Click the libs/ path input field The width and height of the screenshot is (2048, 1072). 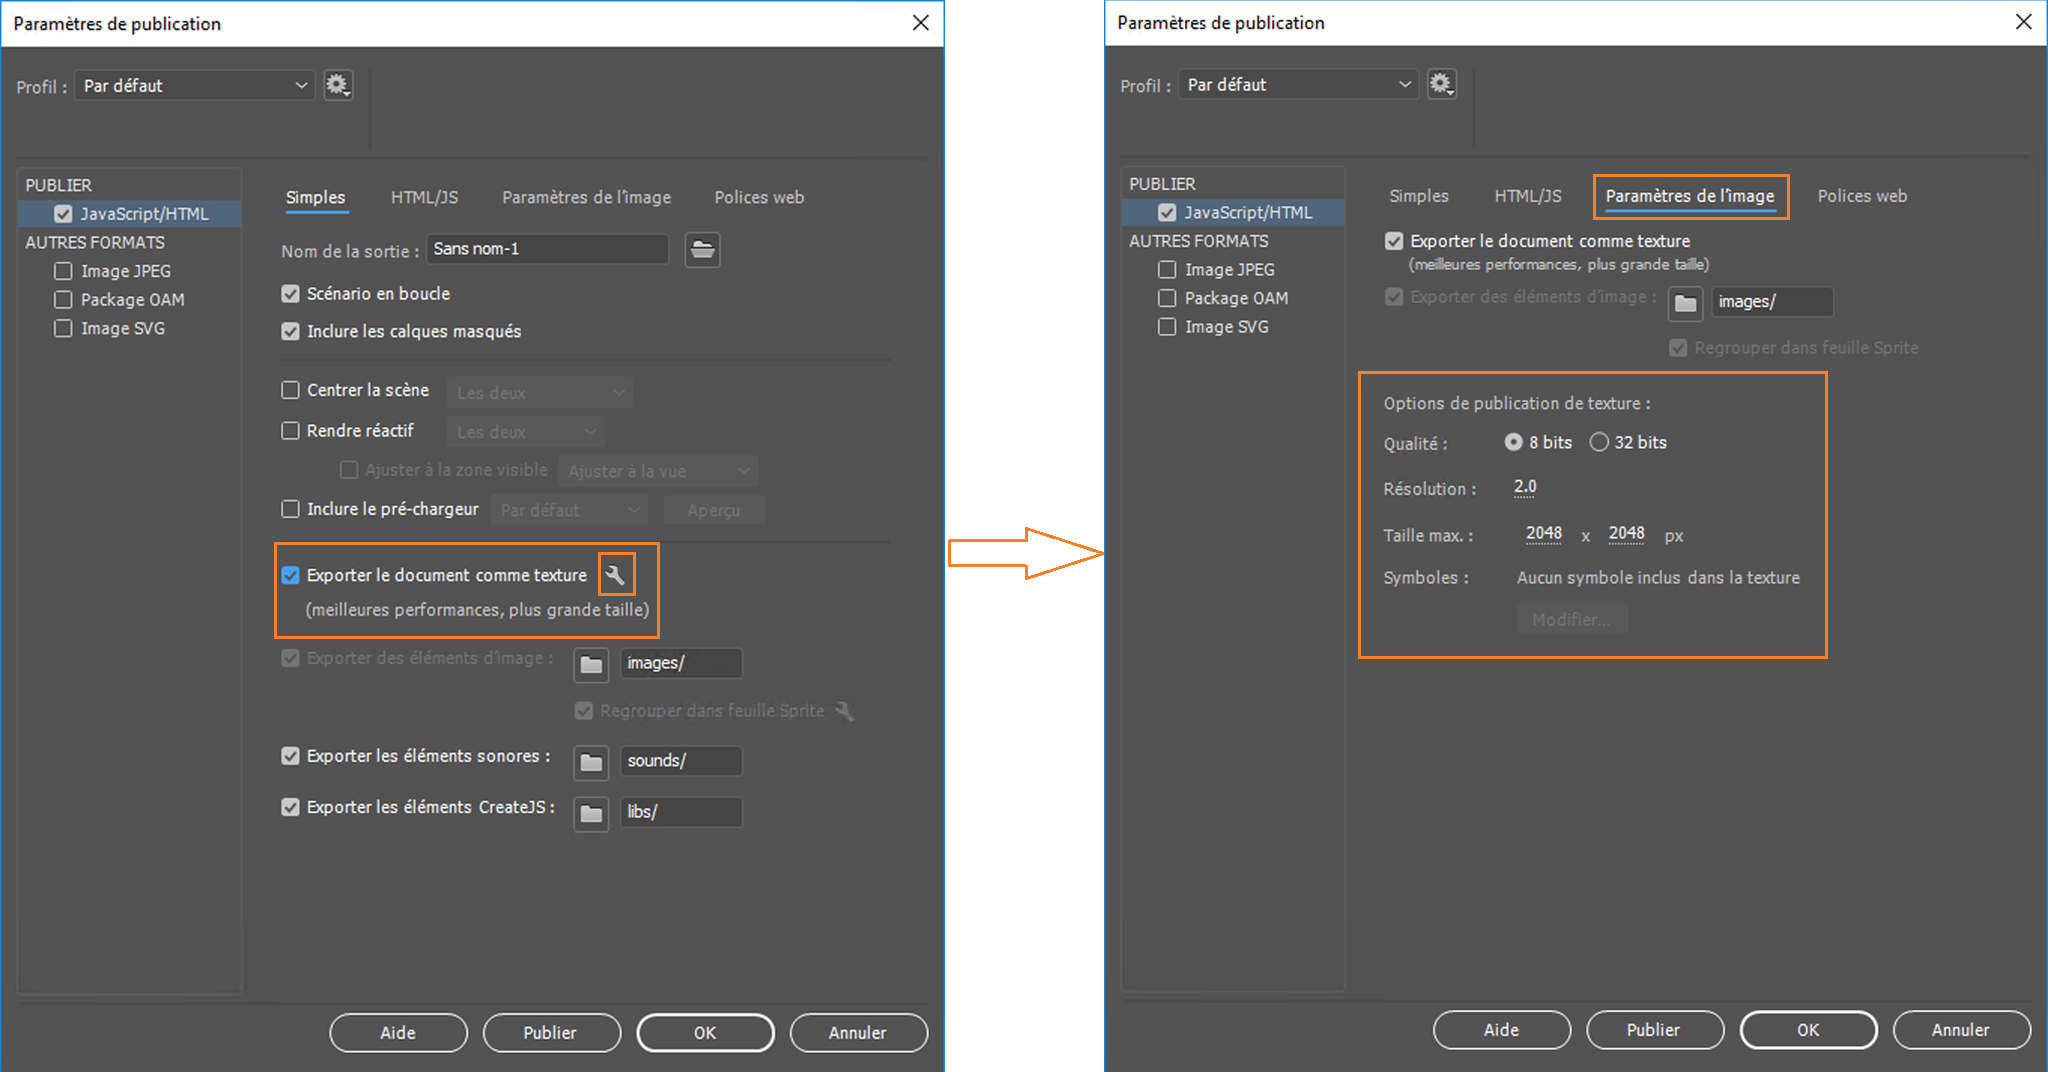point(681,812)
